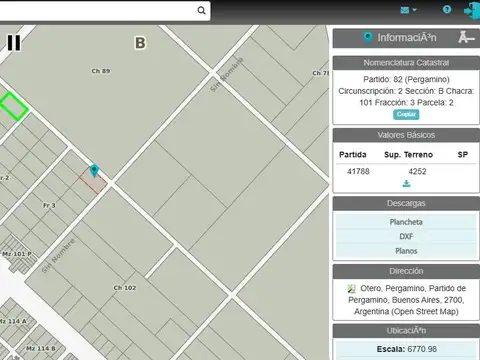Image resolution: width=480 pixels, height=360 pixels.
Task: Click the Partida value 41788
Action: tap(358, 171)
